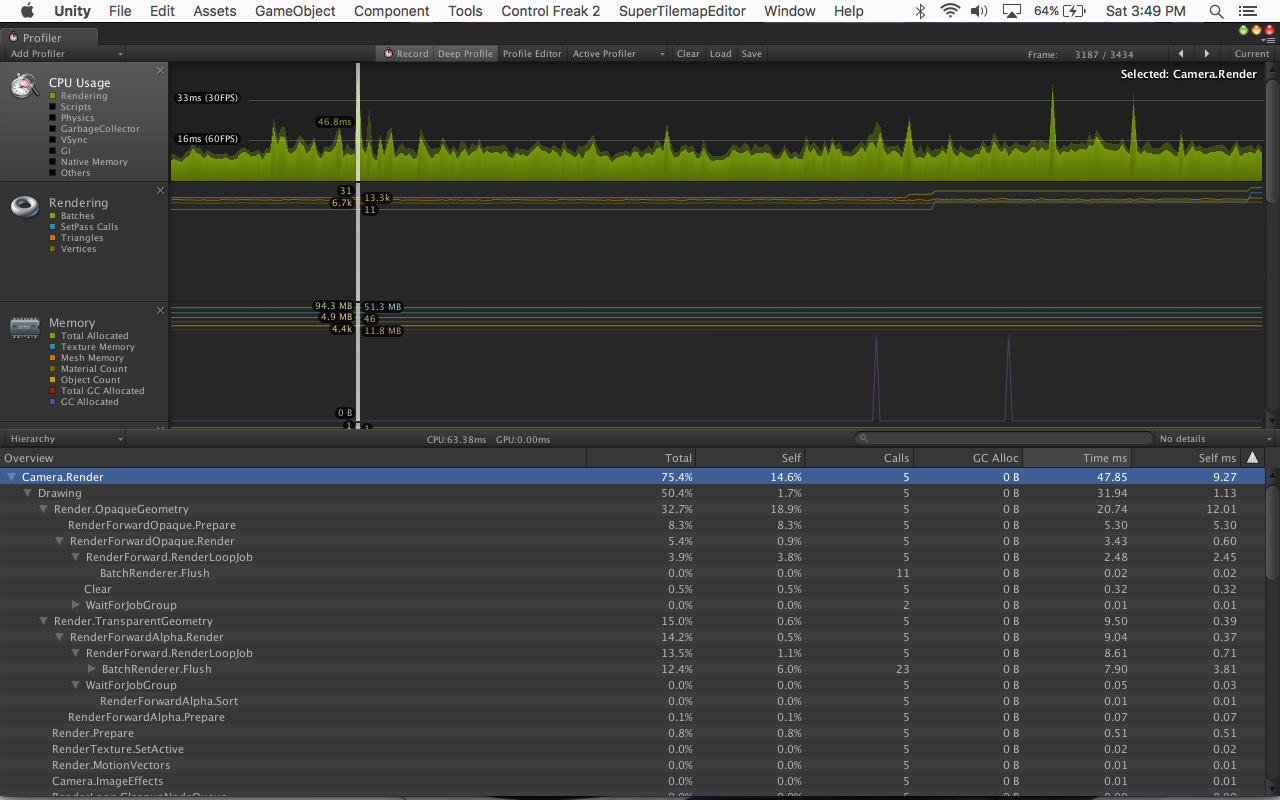This screenshot has width=1280, height=800.
Task: Collapse Render.TransparentGeometry row
Action: click(44, 622)
